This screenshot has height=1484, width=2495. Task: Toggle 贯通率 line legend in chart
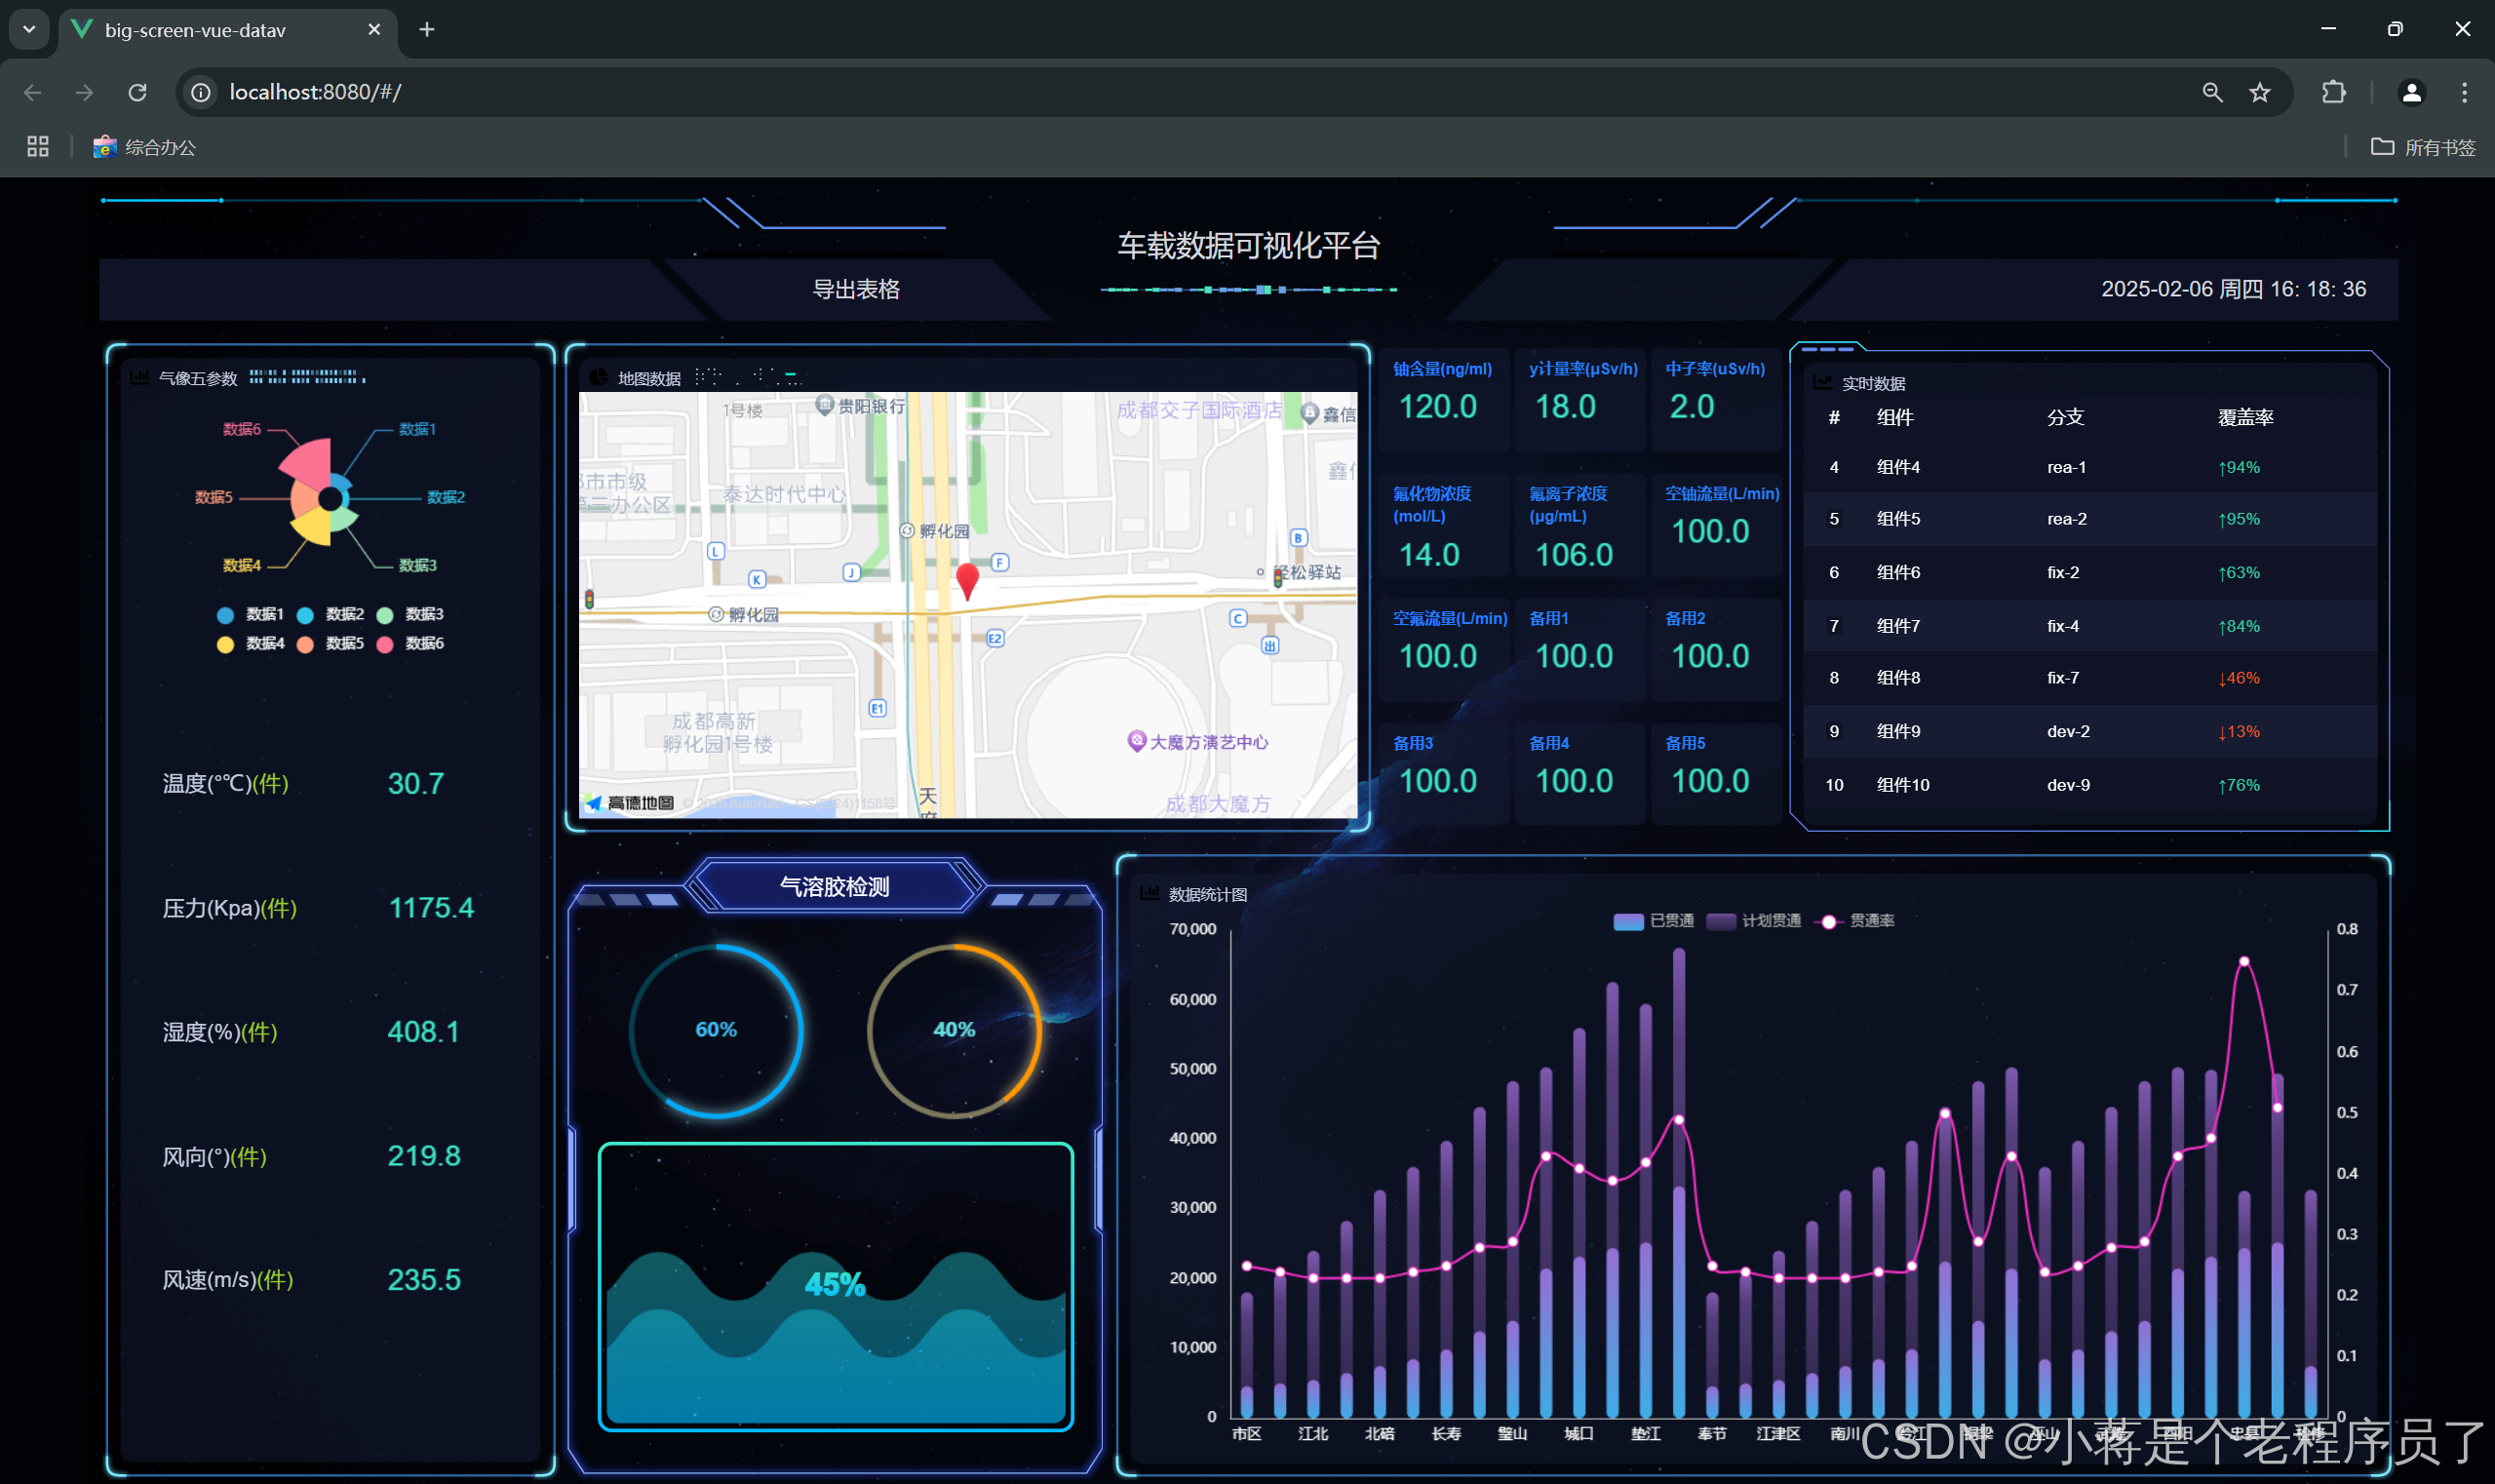coord(1856,921)
